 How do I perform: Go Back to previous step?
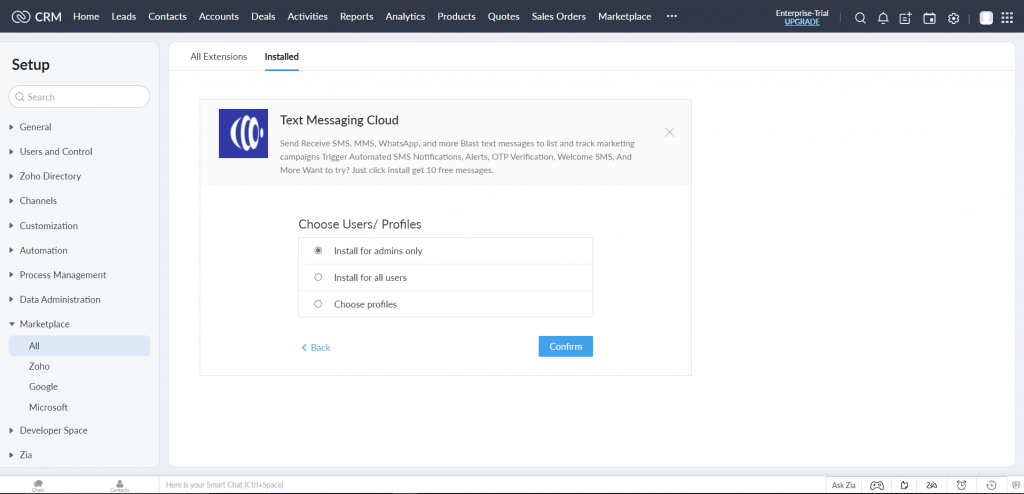click(315, 348)
